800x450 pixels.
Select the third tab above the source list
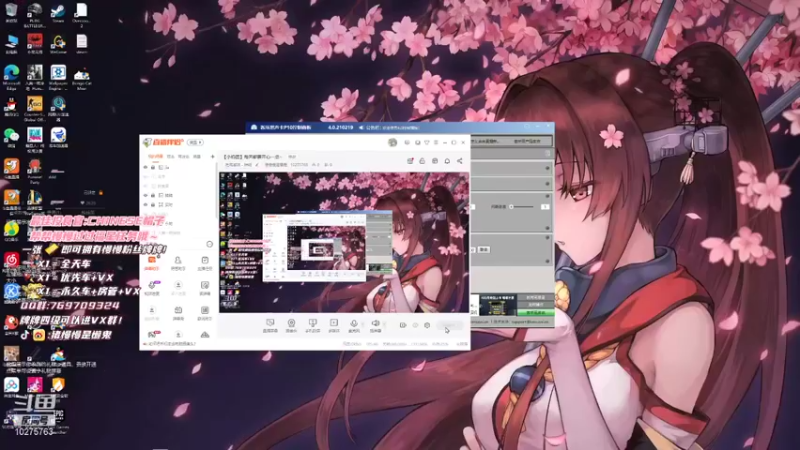coord(183,157)
